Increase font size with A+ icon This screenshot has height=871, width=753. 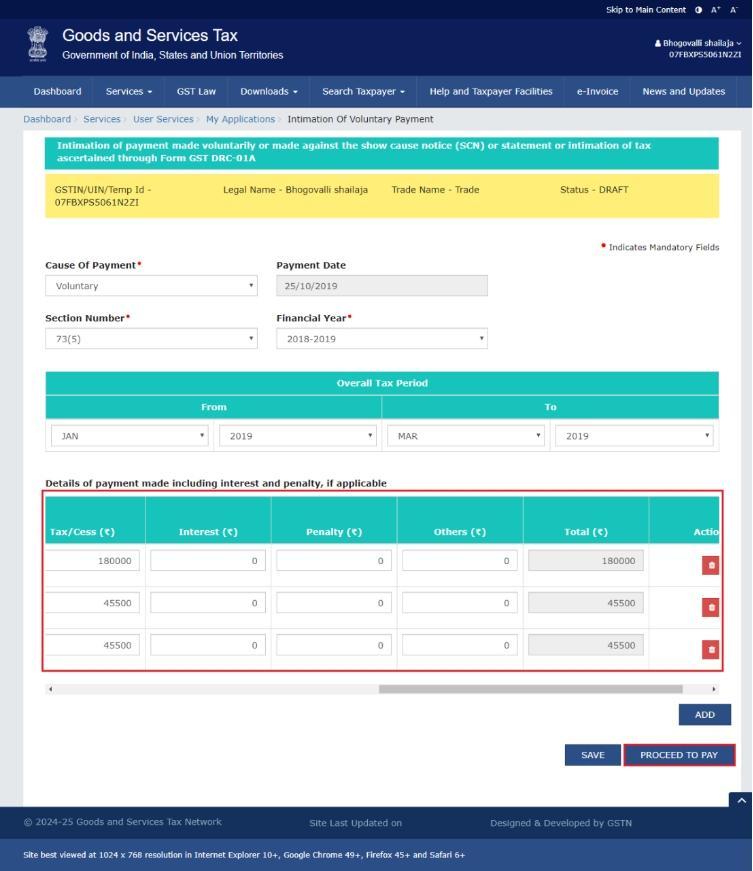(716, 10)
